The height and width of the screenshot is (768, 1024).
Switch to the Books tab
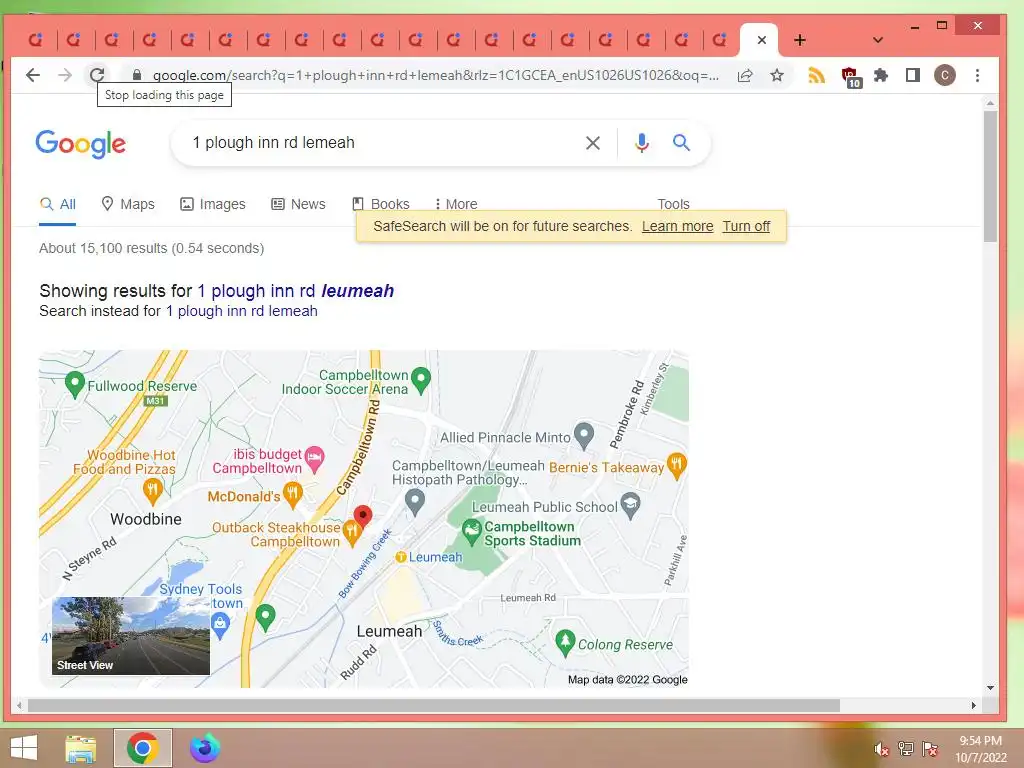click(x=381, y=204)
